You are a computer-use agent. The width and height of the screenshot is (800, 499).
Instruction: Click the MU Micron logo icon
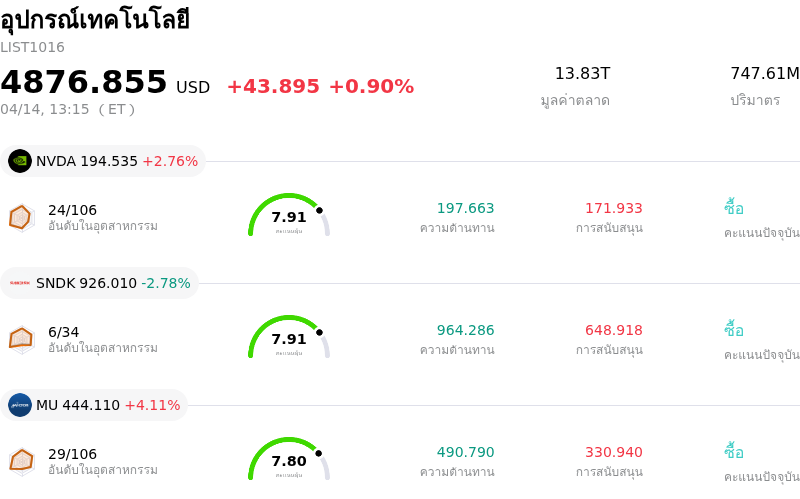(20, 405)
